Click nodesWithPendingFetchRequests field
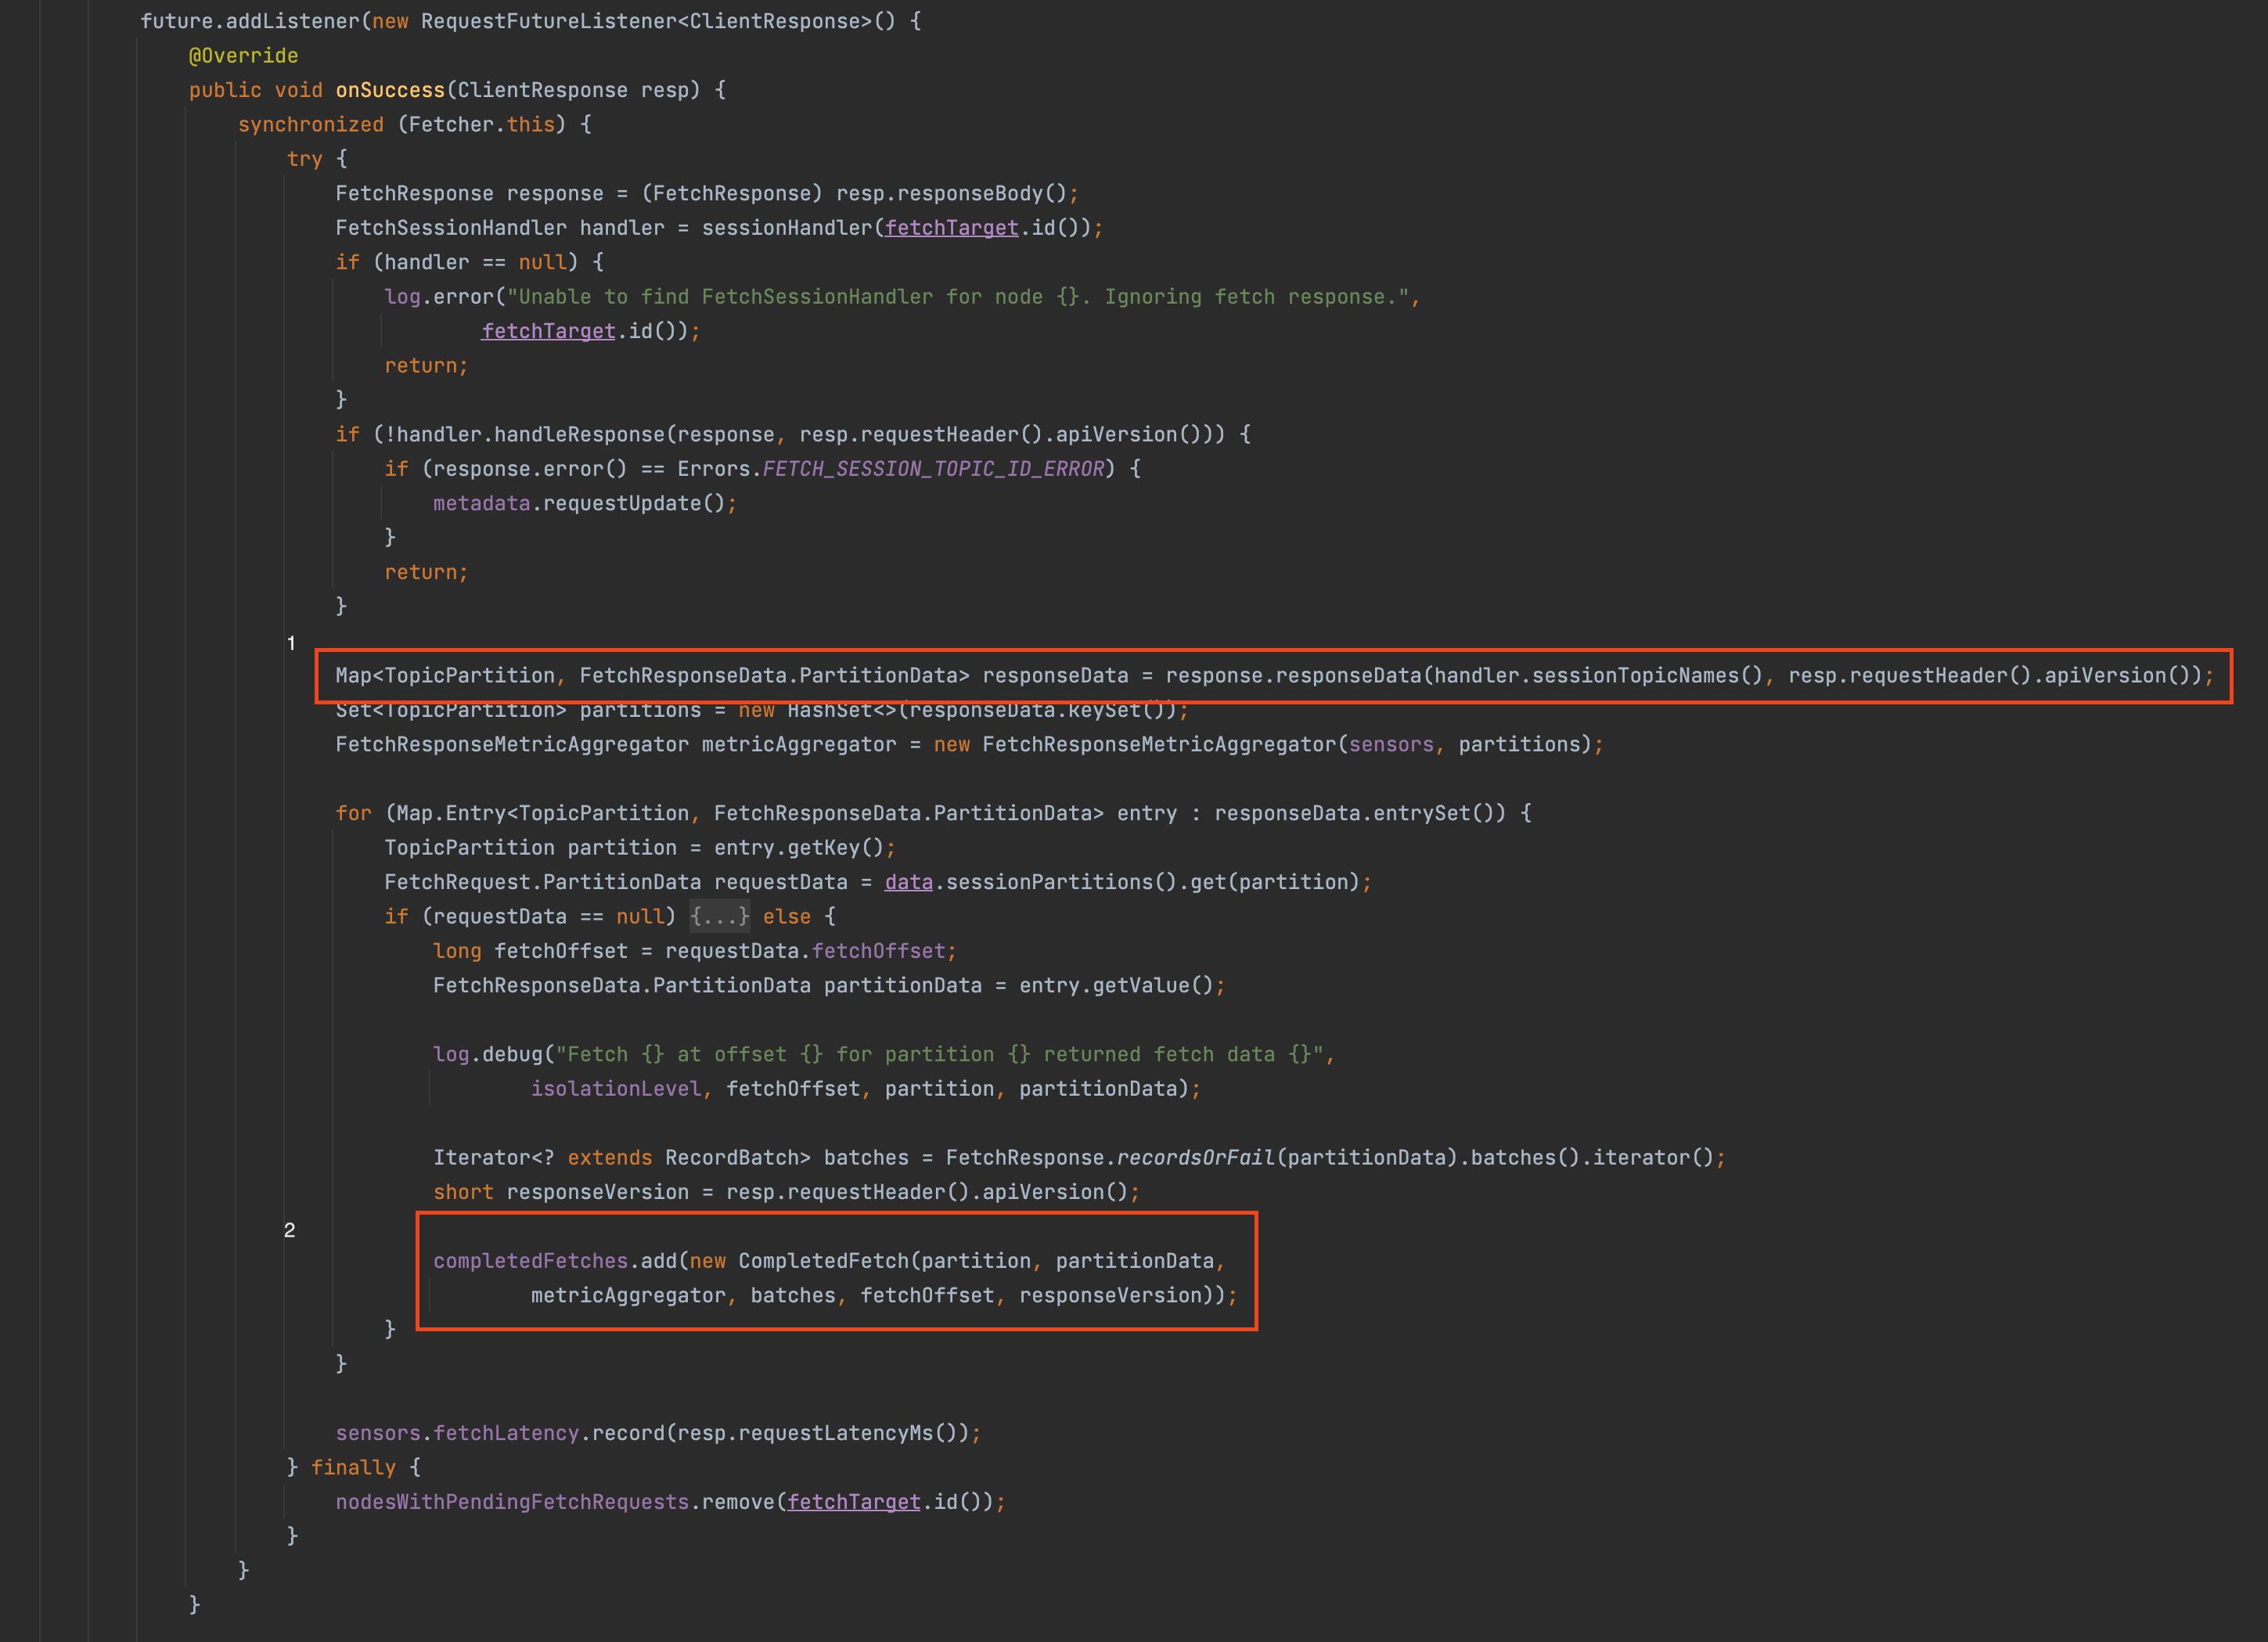The height and width of the screenshot is (1642, 2268). (x=512, y=1502)
